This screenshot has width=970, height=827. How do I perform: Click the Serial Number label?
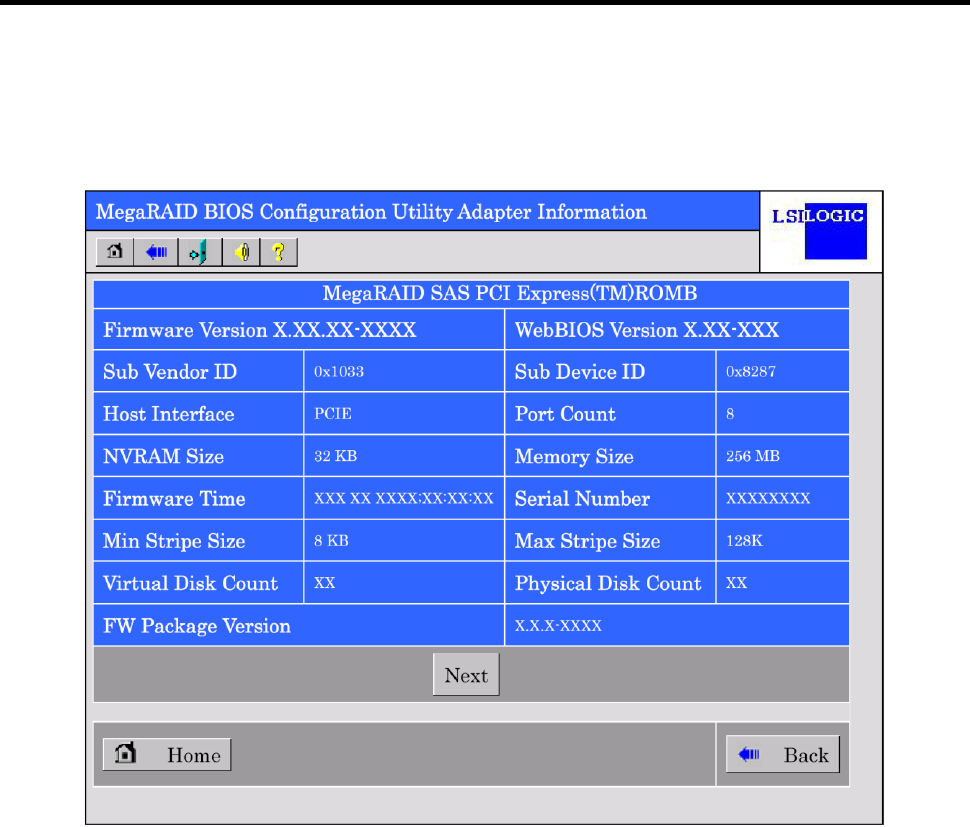coord(582,499)
